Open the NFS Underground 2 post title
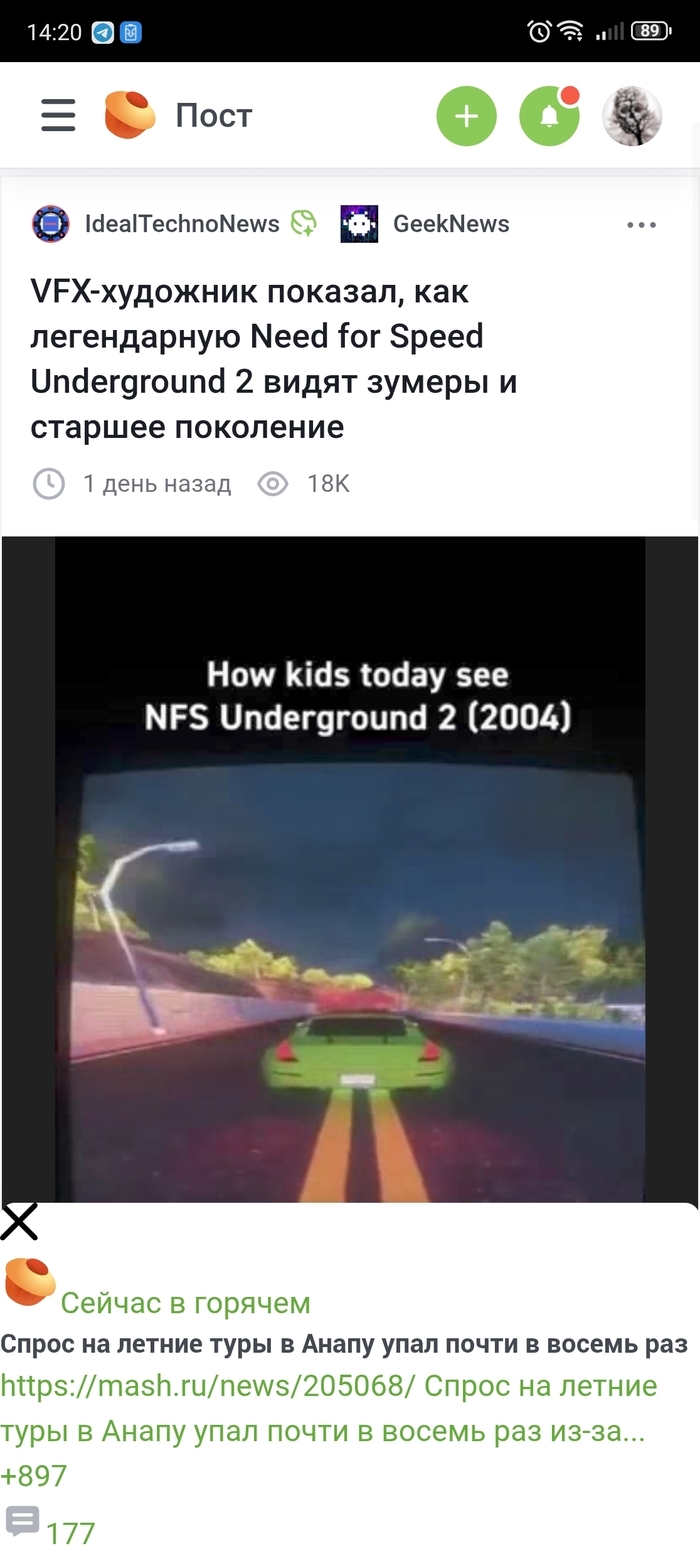This screenshot has height=1556, width=700. tap(274, 360)
